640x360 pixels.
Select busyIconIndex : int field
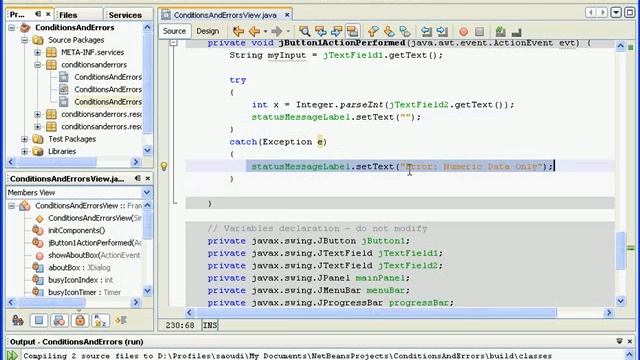(80, 280)
